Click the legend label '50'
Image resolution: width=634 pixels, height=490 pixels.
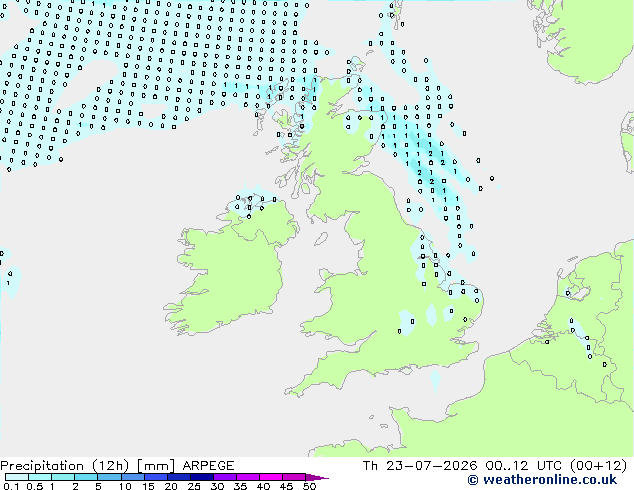pyautogui.click(x=309, y=486)
